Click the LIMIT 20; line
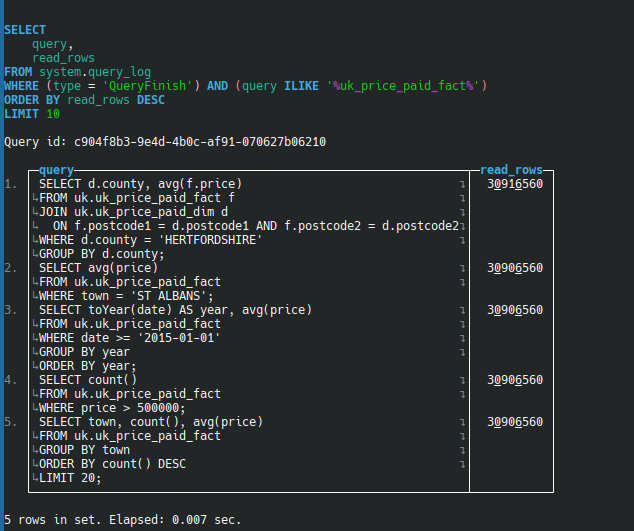Screen dimensions: 634x531 click(x=70, y=478)
